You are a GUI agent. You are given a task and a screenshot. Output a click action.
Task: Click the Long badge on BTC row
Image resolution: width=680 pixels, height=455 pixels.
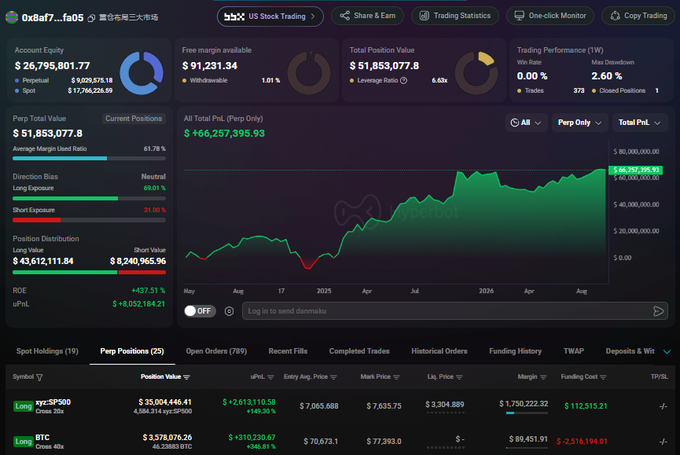(x=23, y=442)
